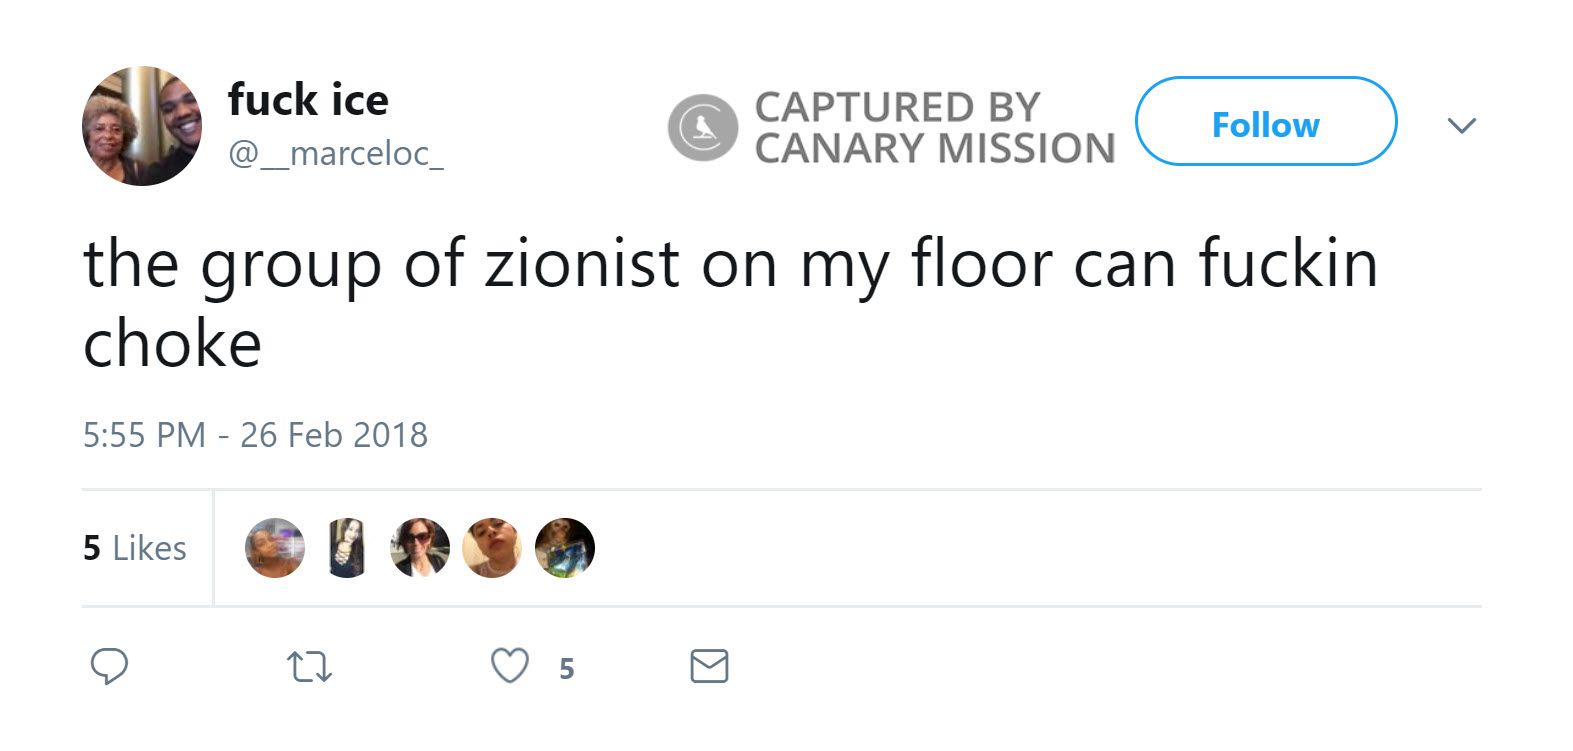Click the reply speech bubble icon
Image resolution: width=1573 pixels, height=751 pixels.
click(109, 666)
